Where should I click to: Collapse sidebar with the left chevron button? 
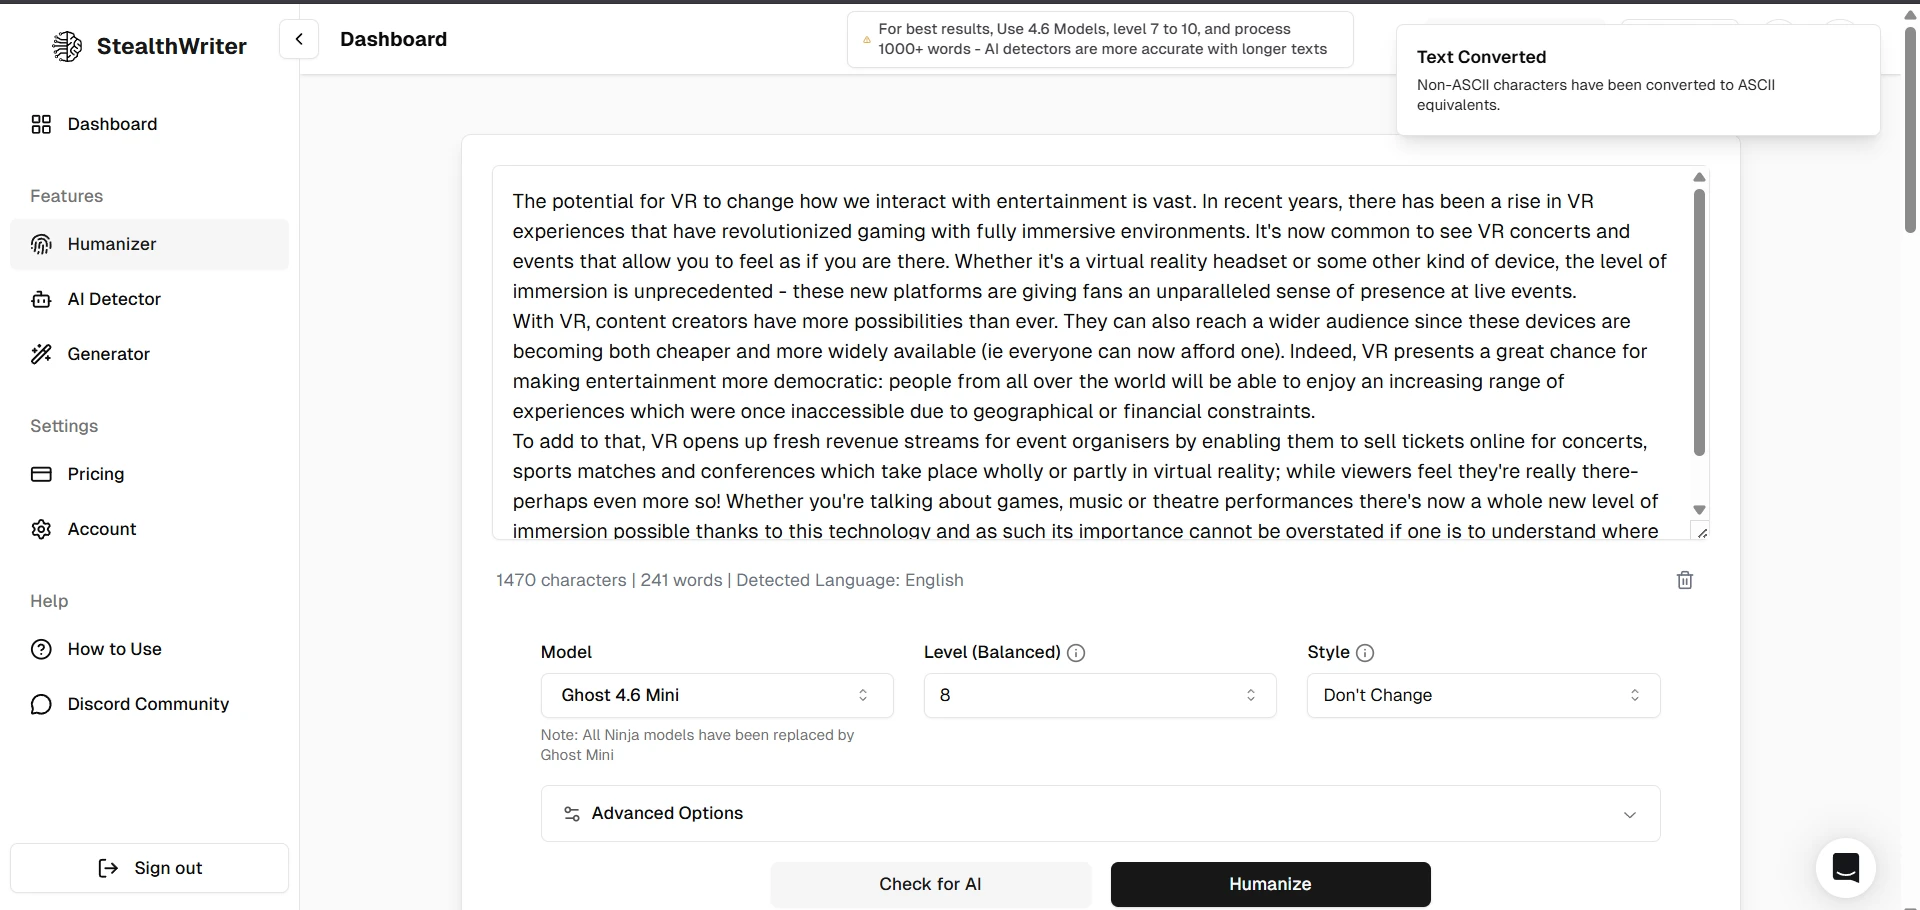299,39
